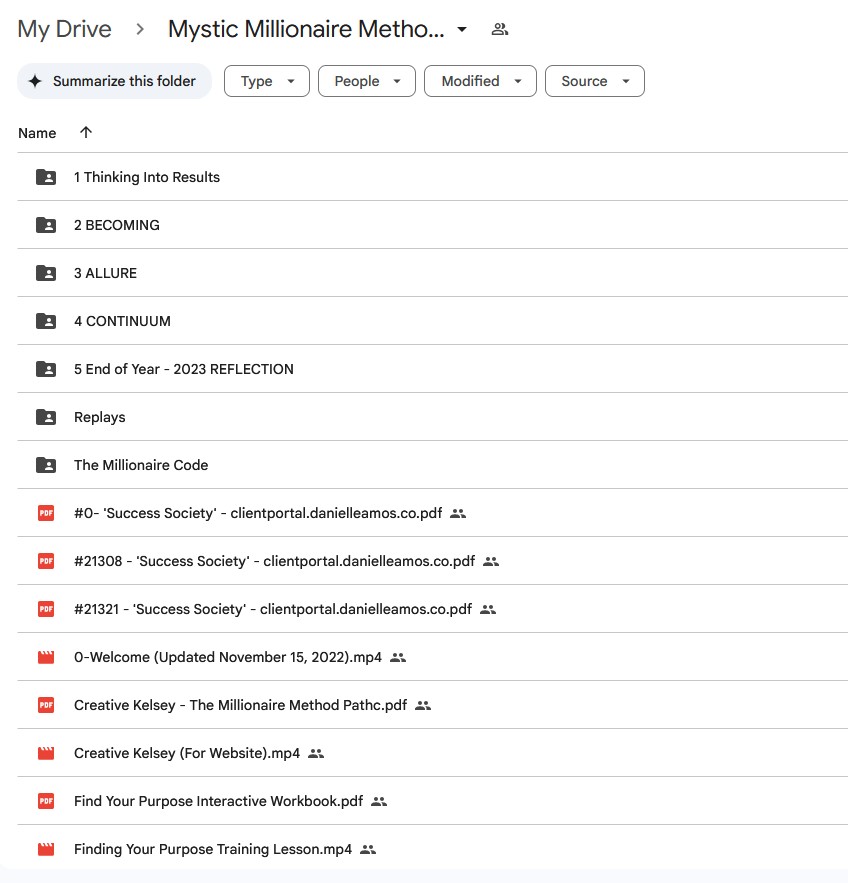Open the People filter dropdown

pos(367,81)
